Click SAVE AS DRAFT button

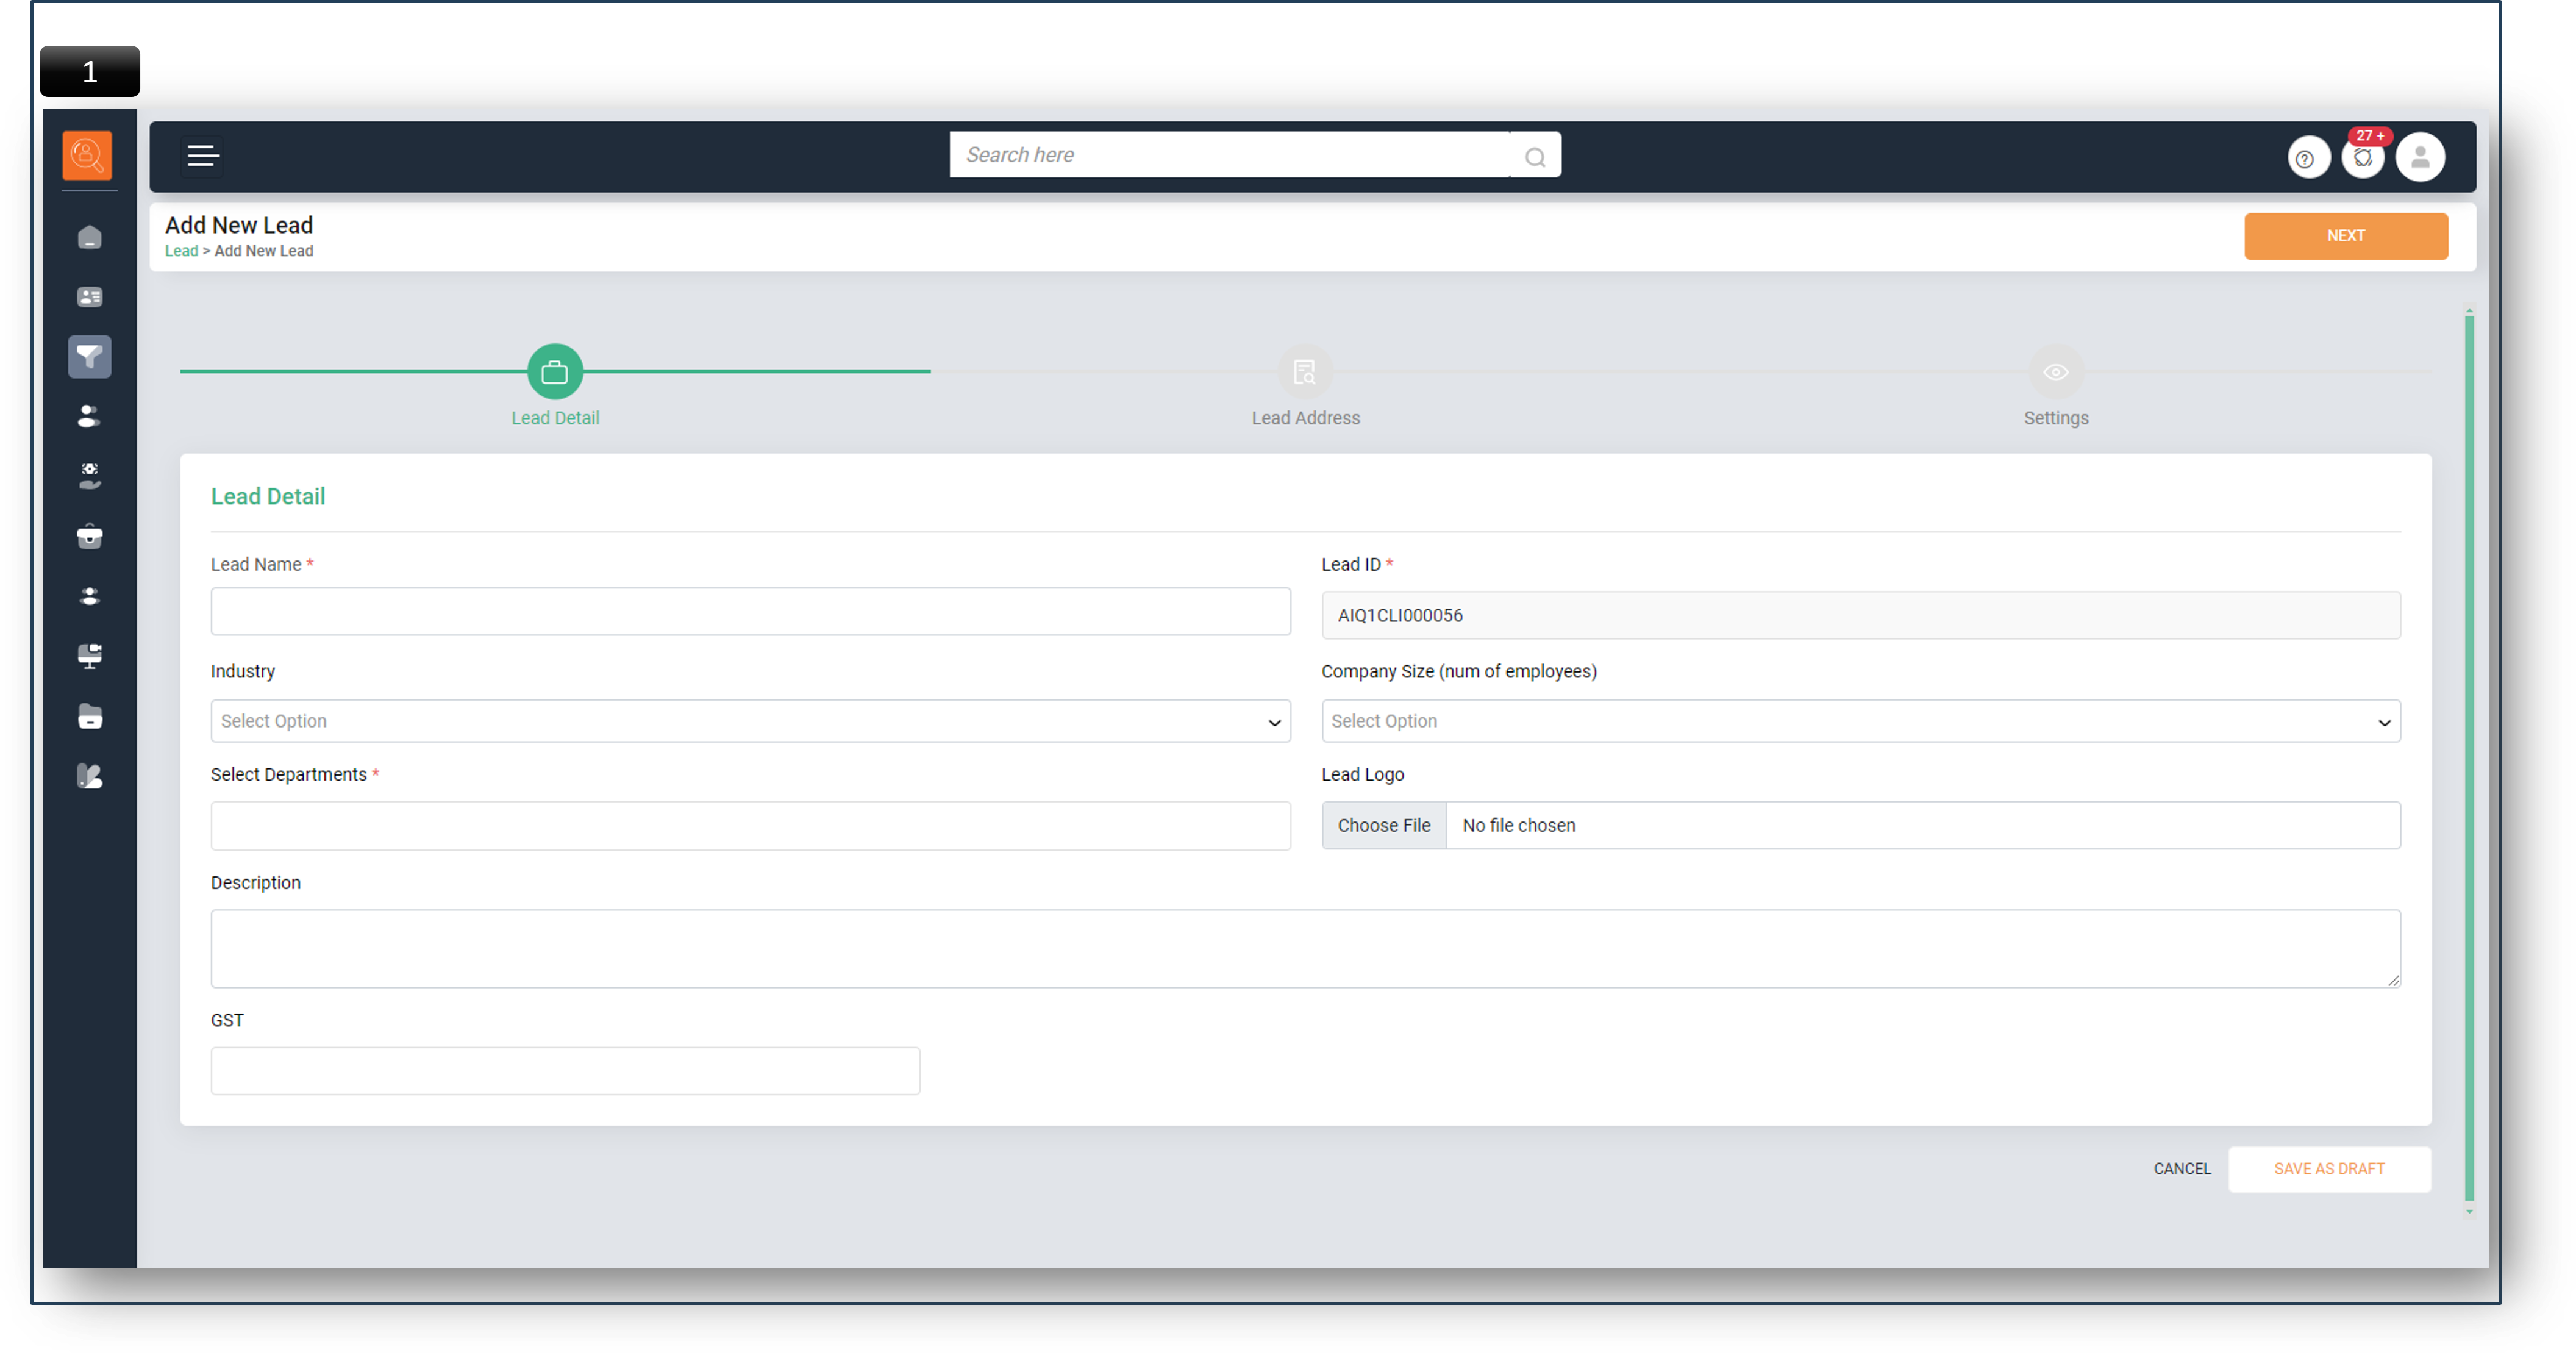[x=2329, y=1169]
